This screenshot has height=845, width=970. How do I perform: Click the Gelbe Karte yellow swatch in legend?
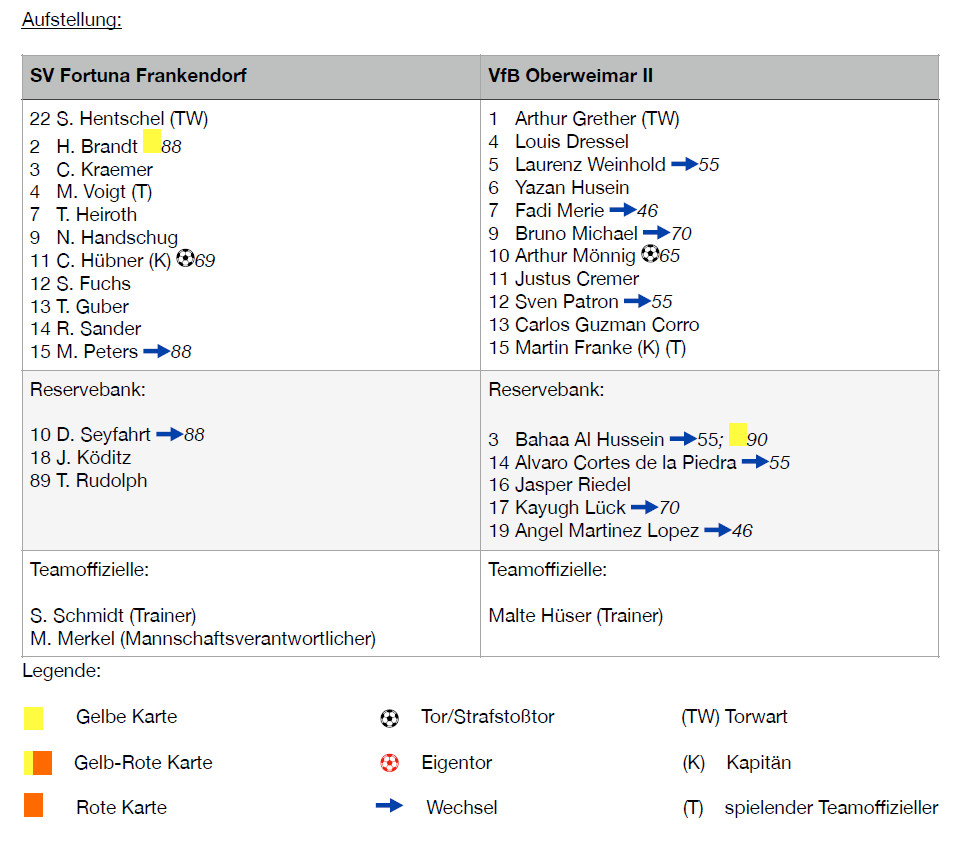point(34,717)
